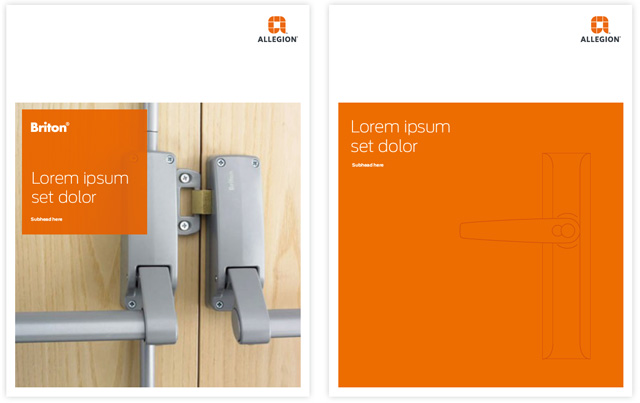Click the ALLEGION wordmark on the left page
Image resolution: width=640 pixels, height=403 pixels.
coord(278,39)
